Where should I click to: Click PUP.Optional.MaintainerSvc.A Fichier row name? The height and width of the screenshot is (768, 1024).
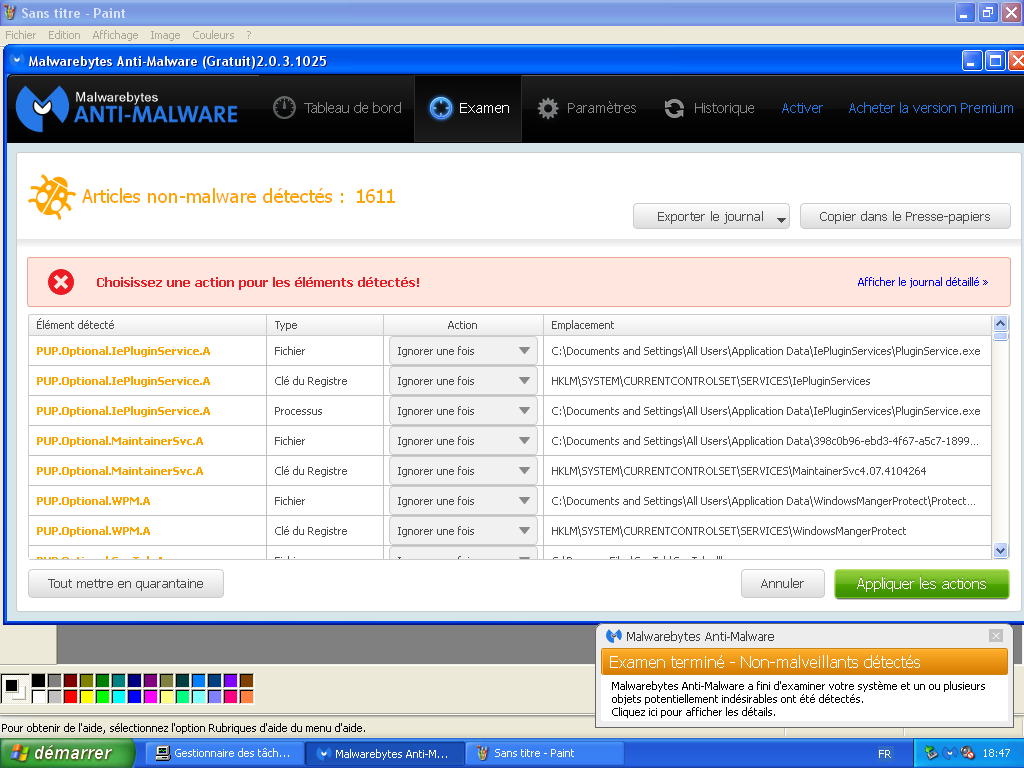coord(120,441)
